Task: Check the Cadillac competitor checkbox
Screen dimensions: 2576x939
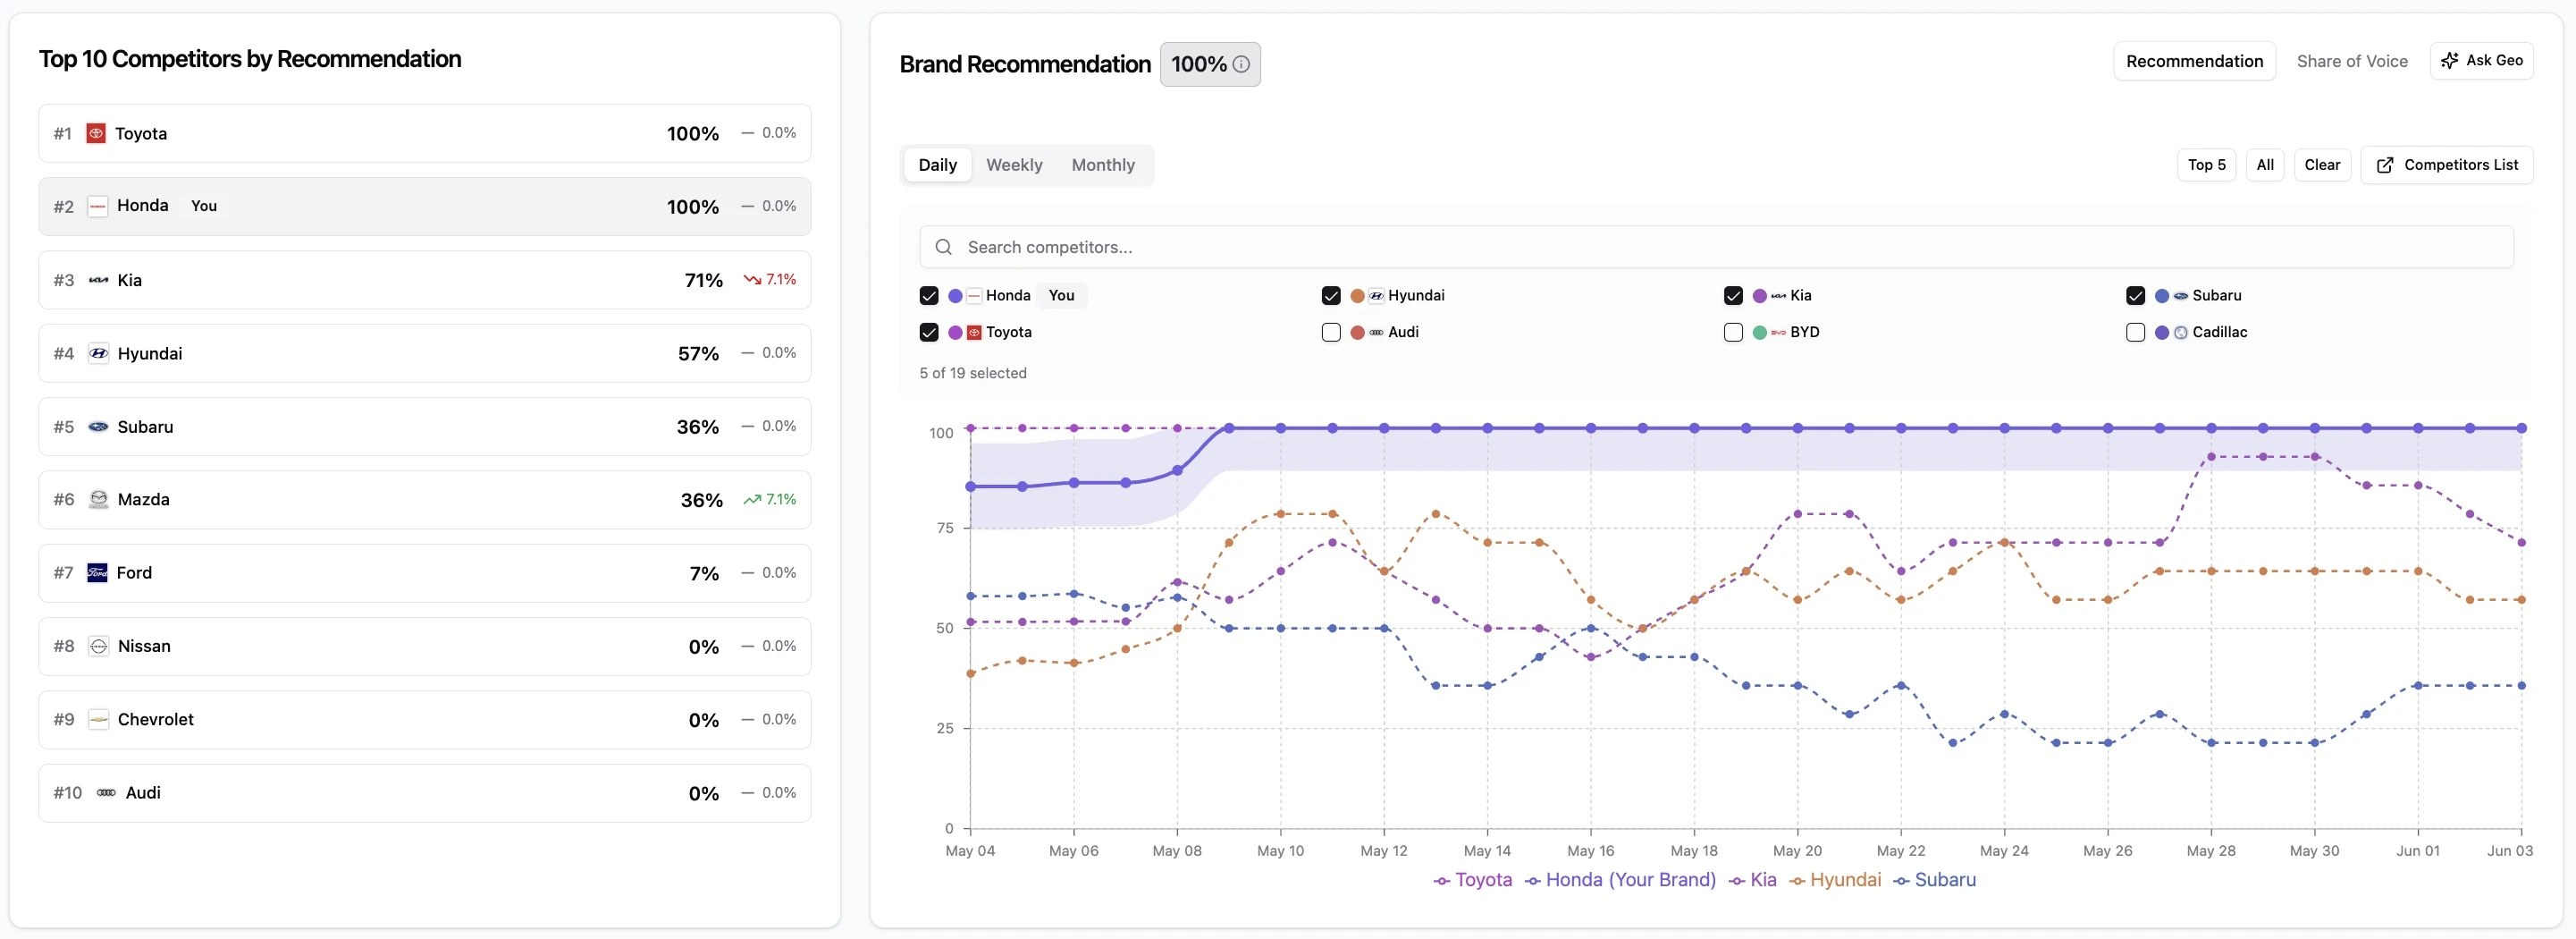Action: click(2135, 333)
